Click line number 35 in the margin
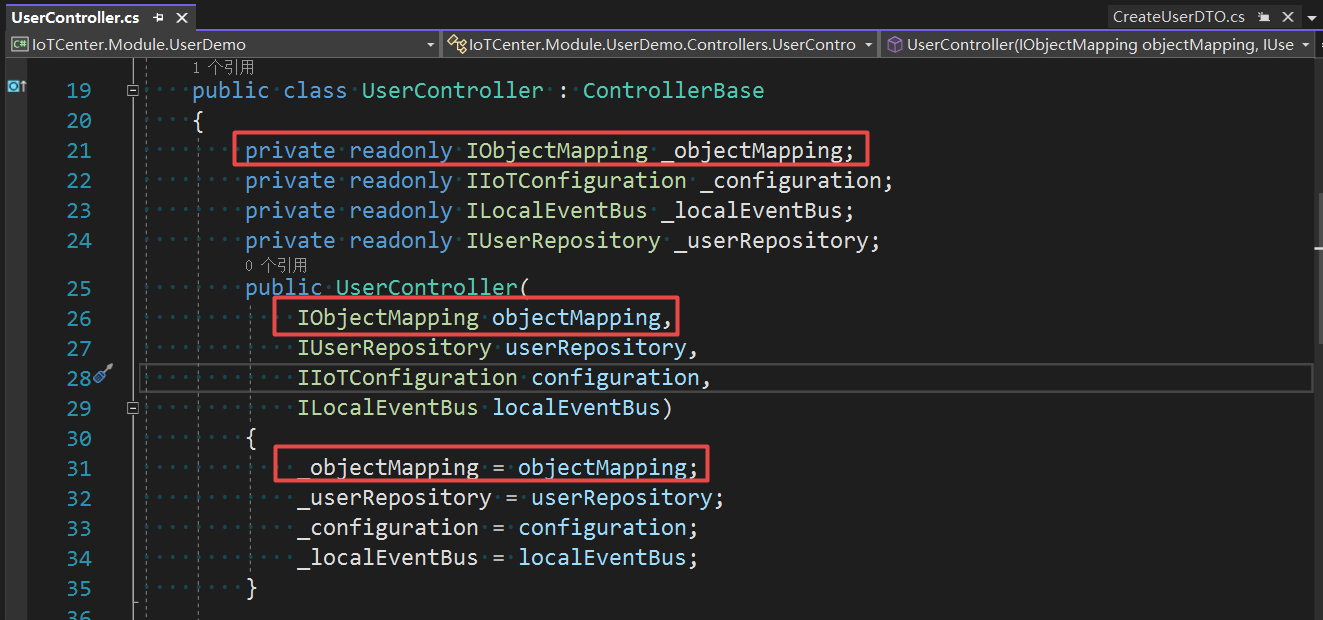 [x=78, y=589]
